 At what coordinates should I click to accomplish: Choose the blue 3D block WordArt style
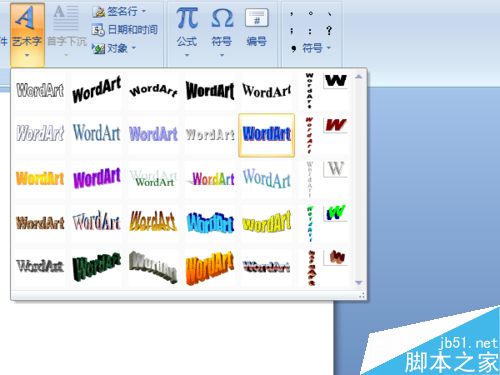[x=210, y=223]
